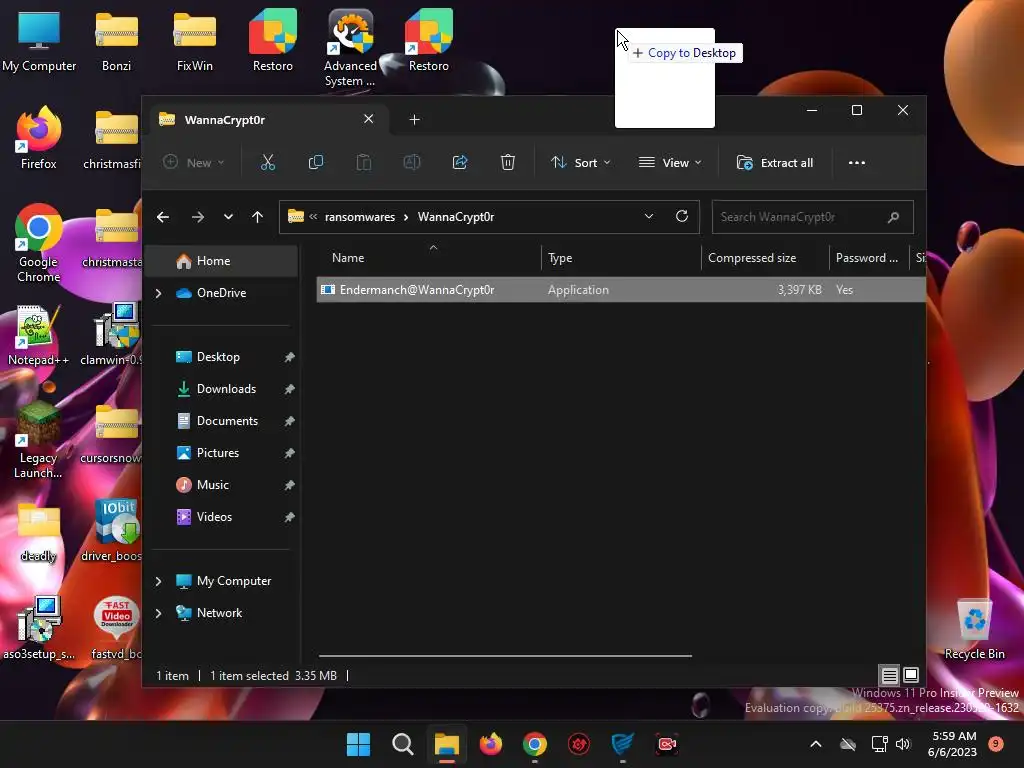1024x768 pixels.
Task: Select the Legacy Launcher Minecraft icon
Action: (x=39, y=439)
